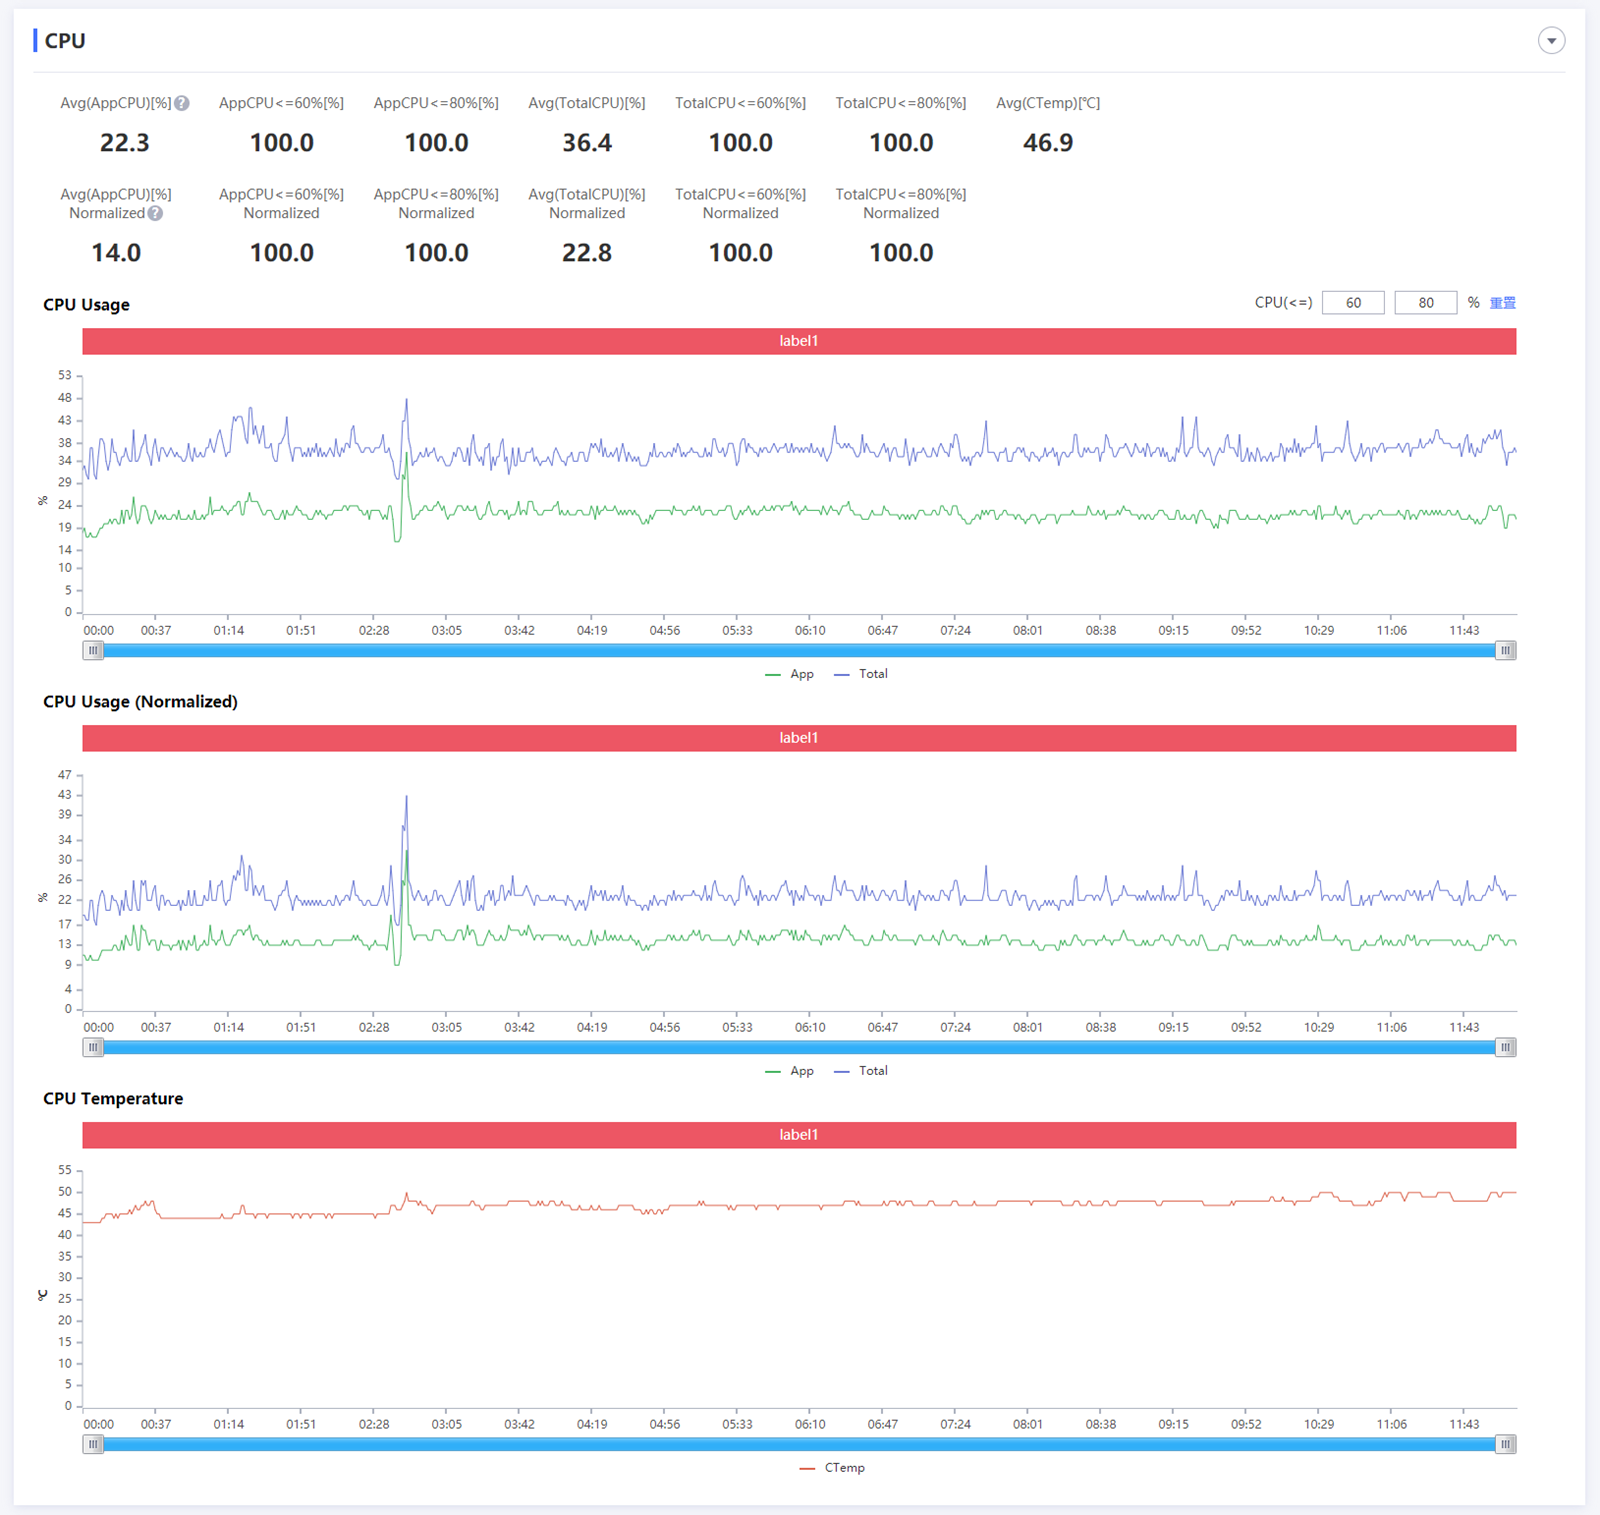Click left zoom handle of CPU Temperature slider
Viewport: 1600px width, 1515px height.
click(93, 1445)
